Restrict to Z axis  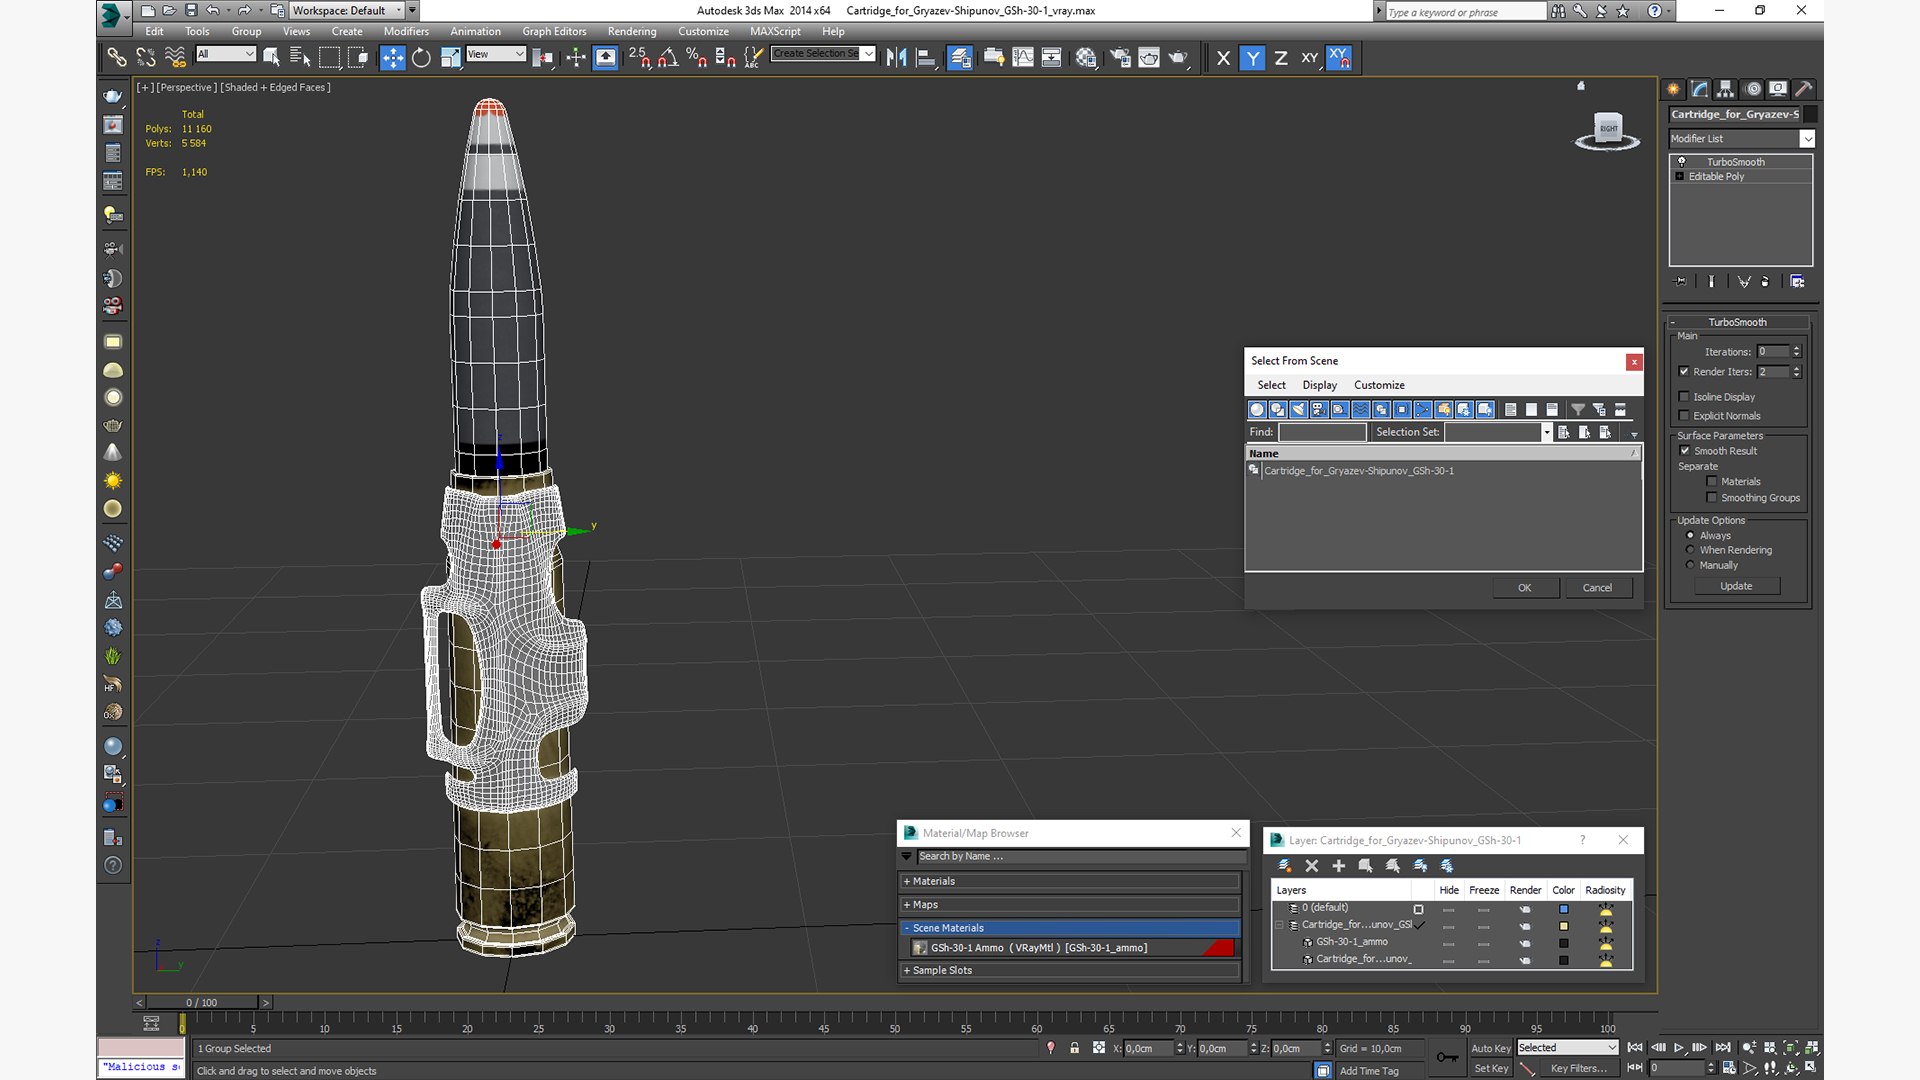point(1281,58)
